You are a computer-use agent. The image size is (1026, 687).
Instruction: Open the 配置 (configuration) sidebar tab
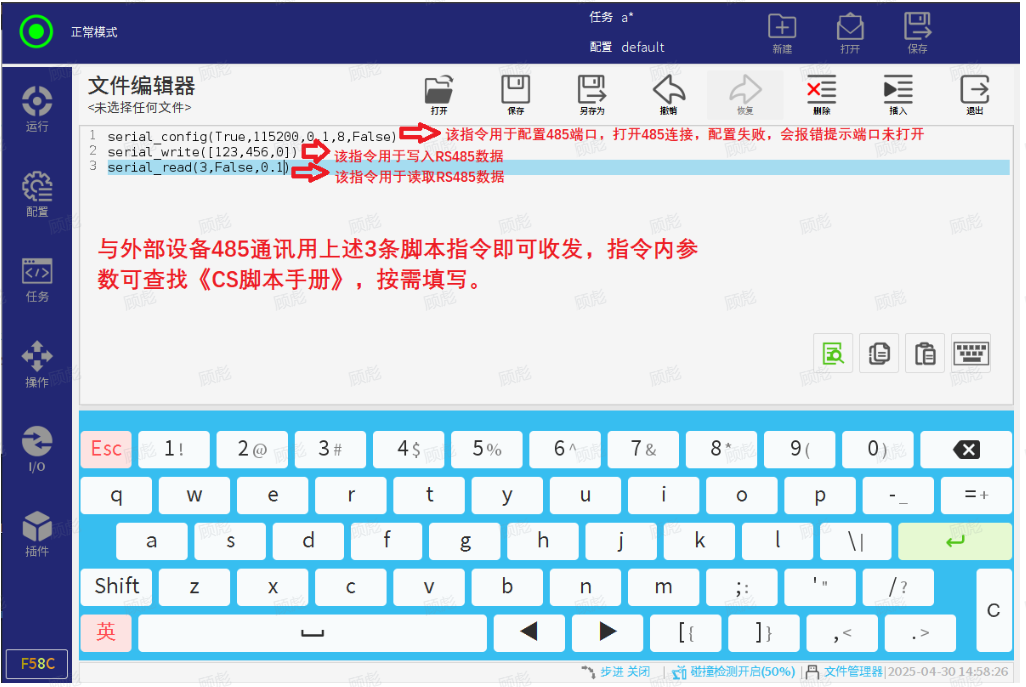point(37,194)
